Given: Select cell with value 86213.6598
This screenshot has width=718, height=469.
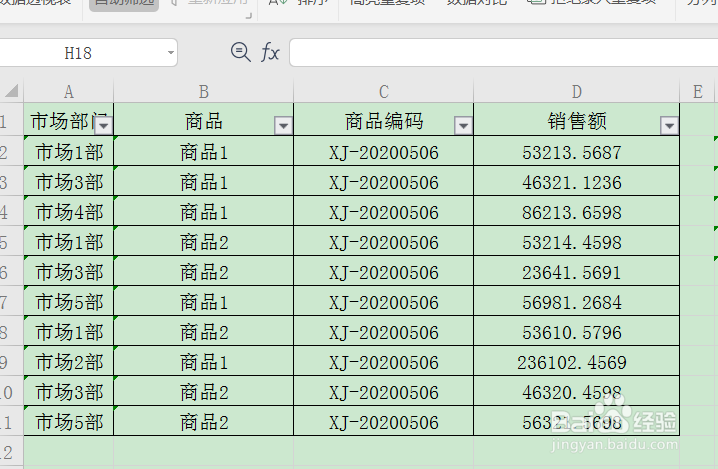Looking at the screenshot, I should (x=577, y=211).
